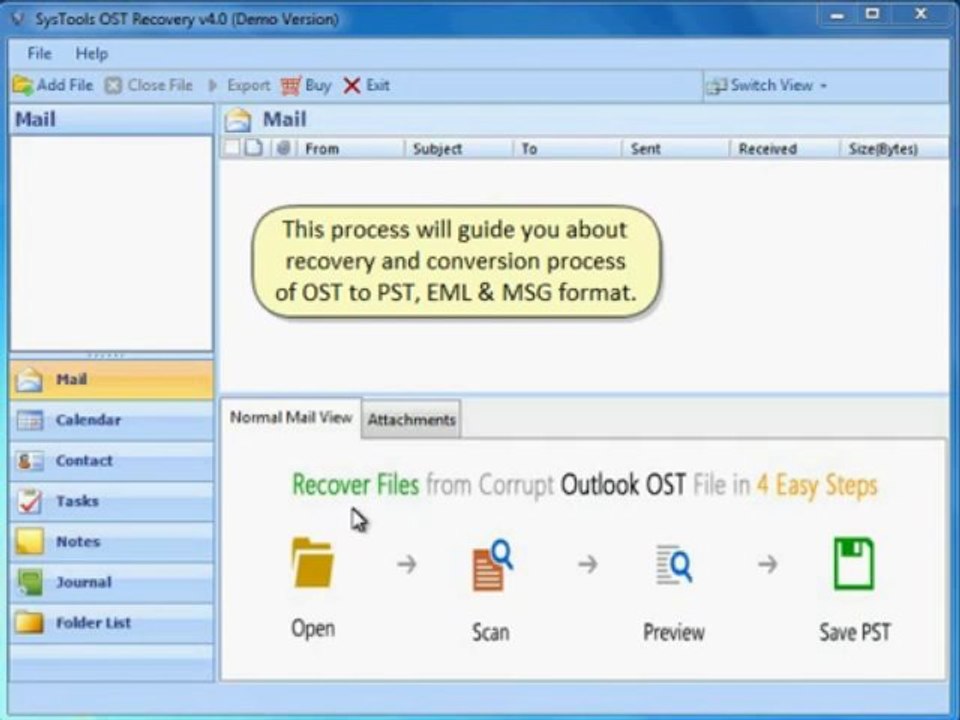Open the Switch View dropdown arrow

pos(823,86)
